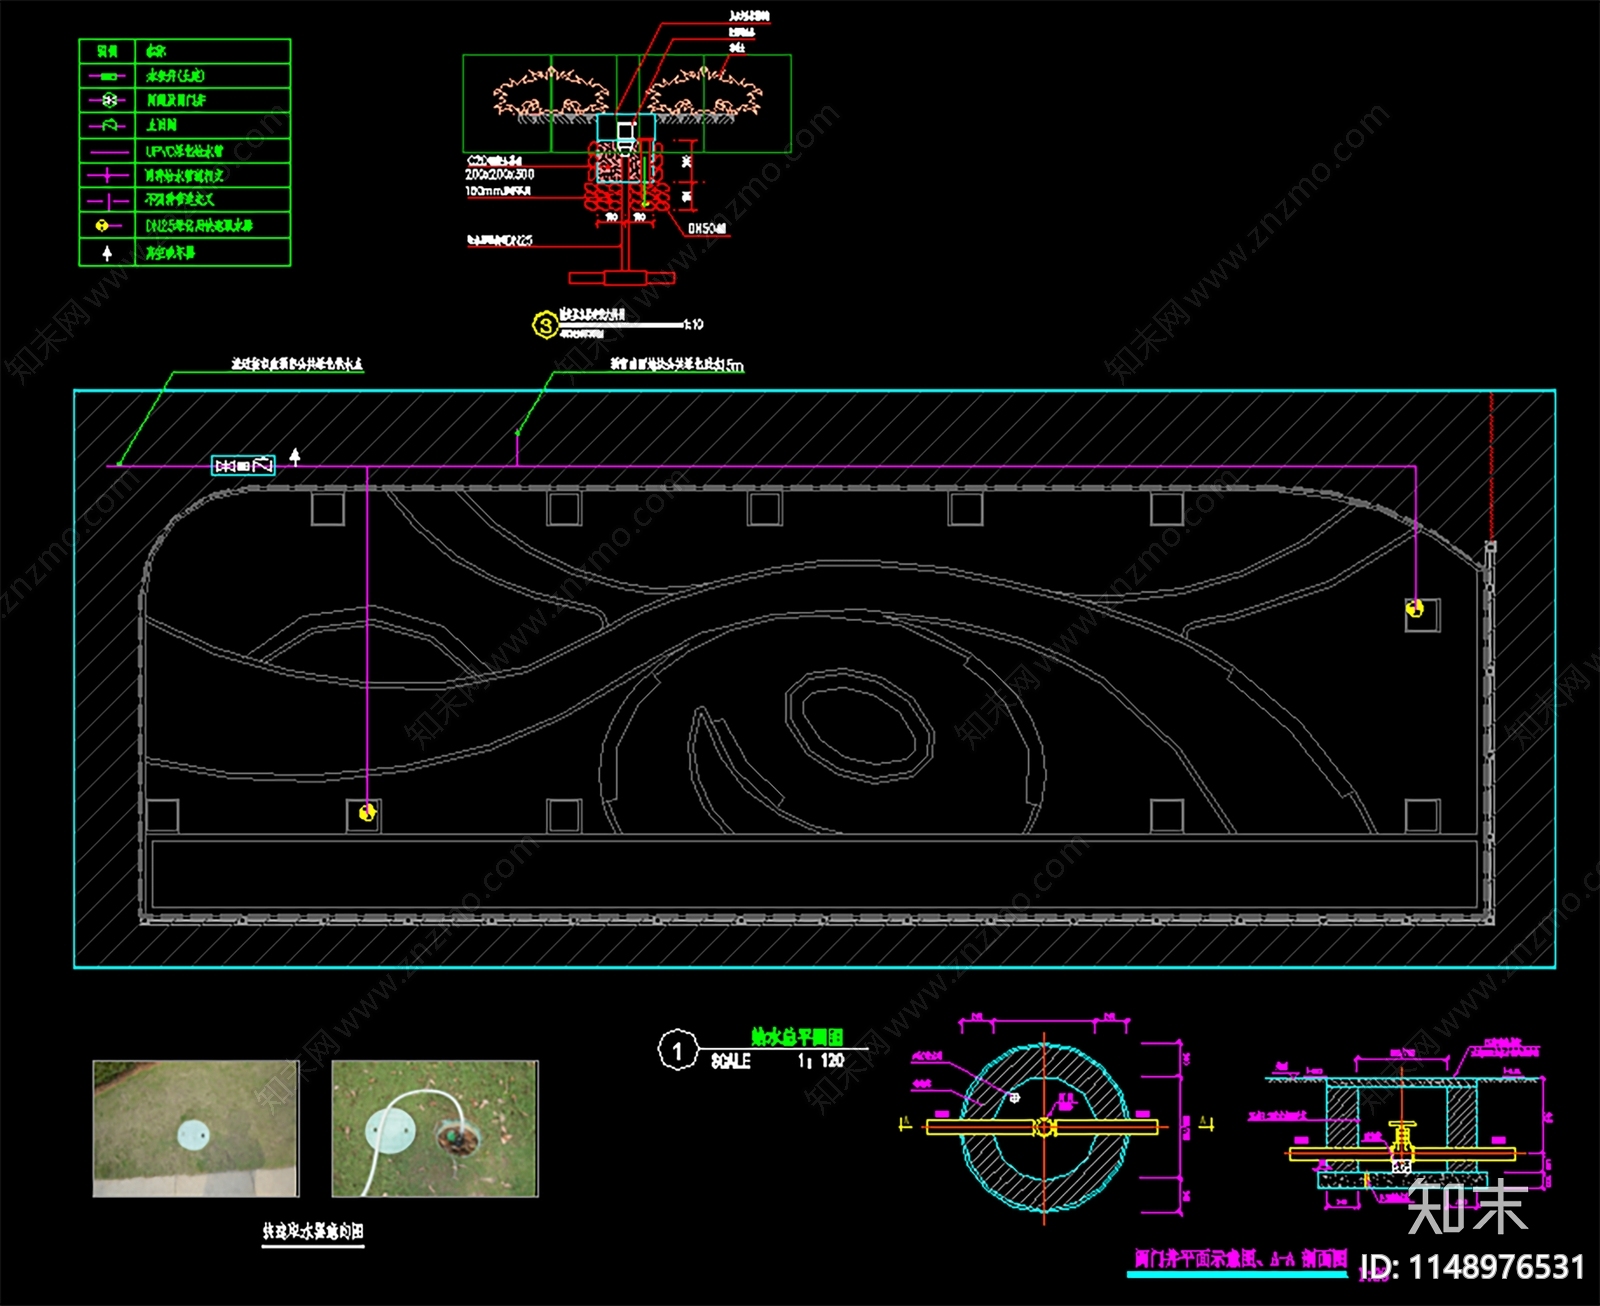This screenshot has height=1306, width=1600.
Task: Select the central oval ring shape in the plan
Action: coord(860,726)
